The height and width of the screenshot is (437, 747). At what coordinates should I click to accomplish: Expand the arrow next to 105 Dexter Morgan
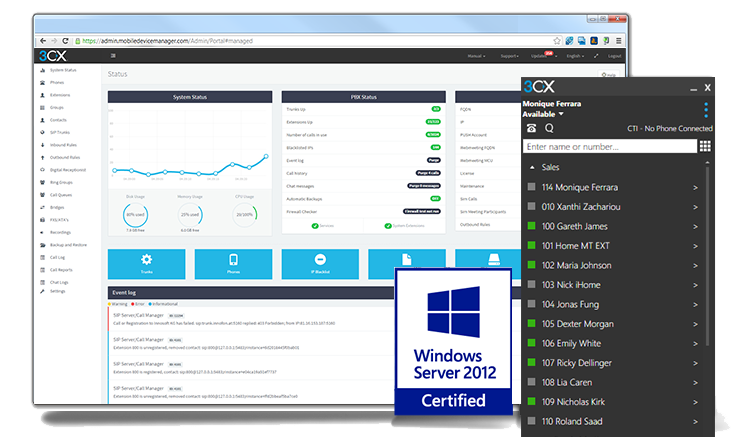696,324
